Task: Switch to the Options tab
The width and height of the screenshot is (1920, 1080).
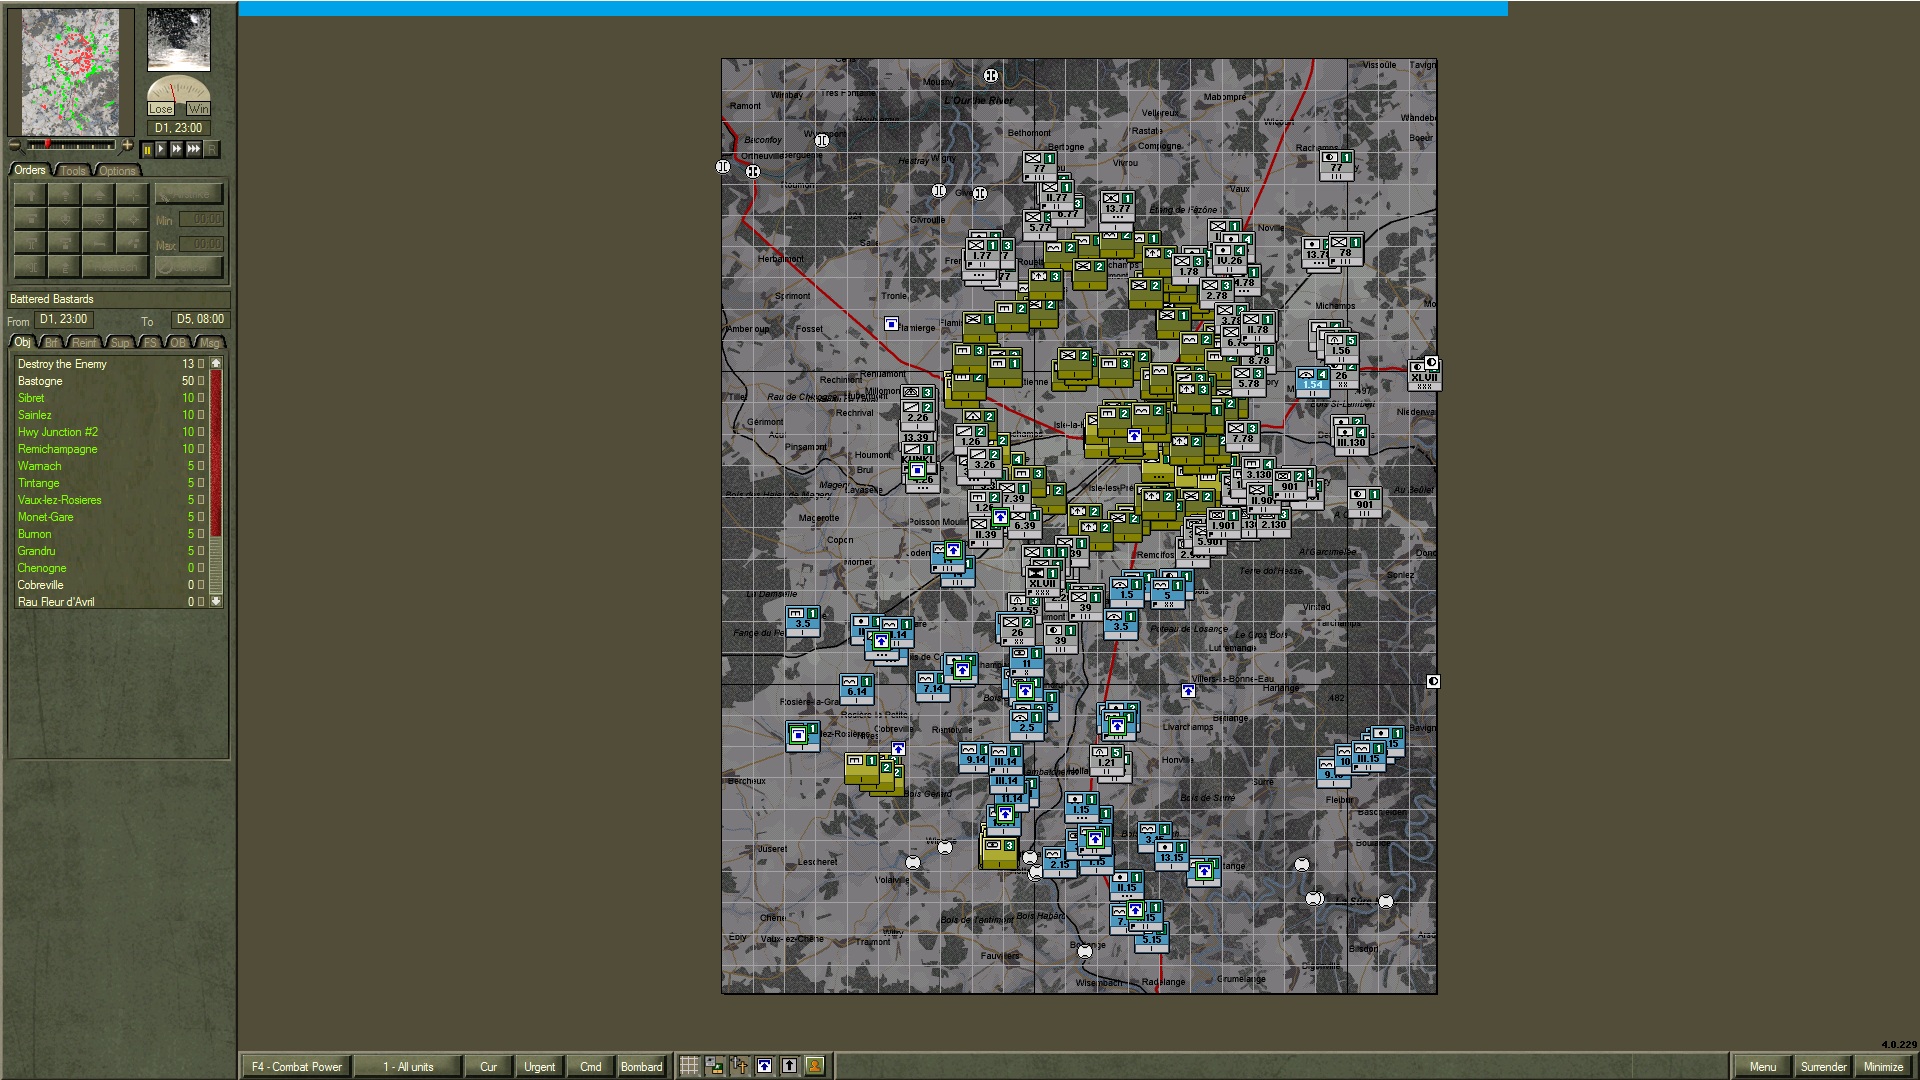Action: tap(116, 170)
